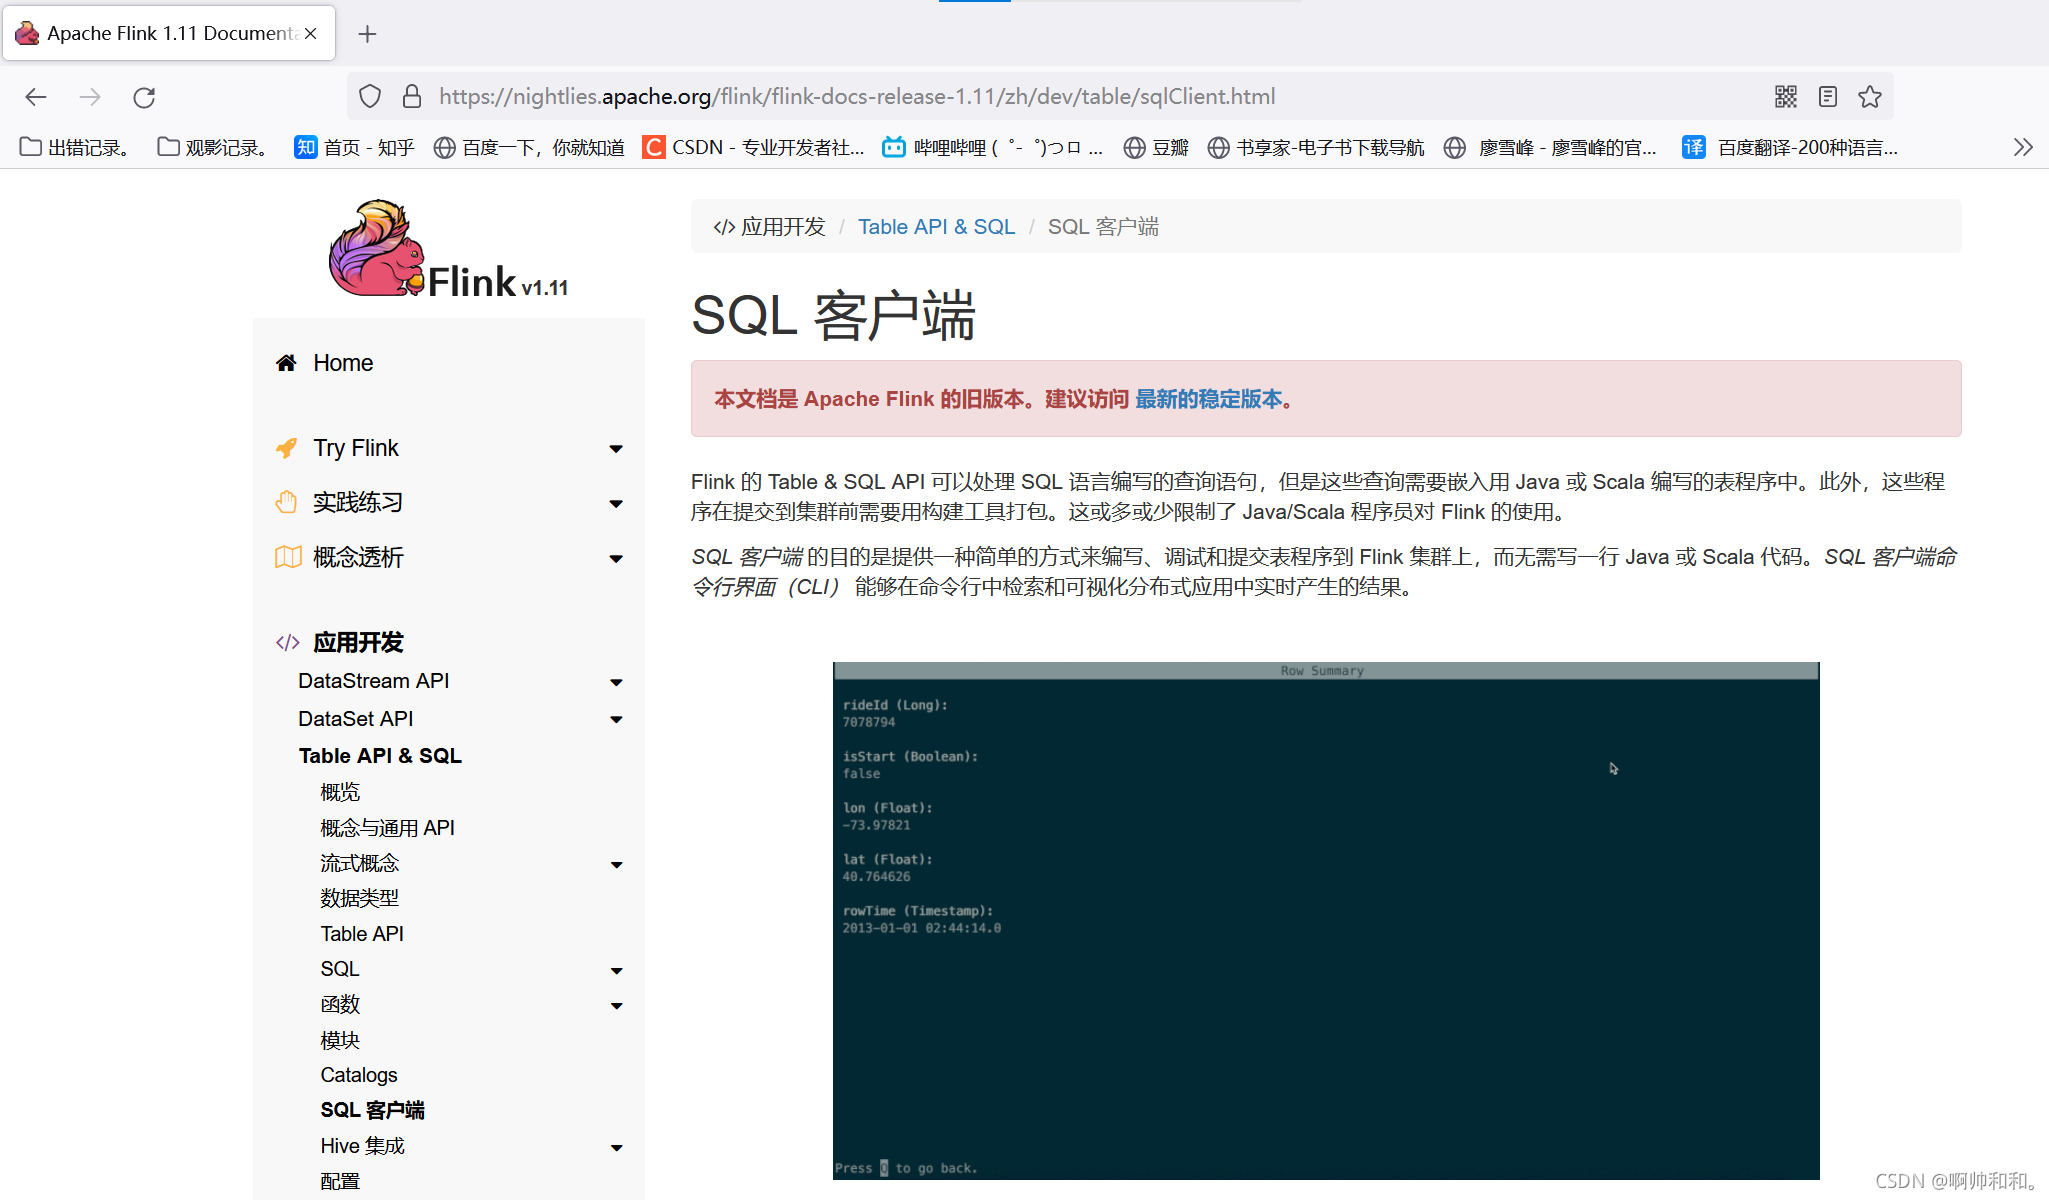This screenshot has height=1200, width=2049.
Task: Open Table API sidebar item
Action: [362, 934]
